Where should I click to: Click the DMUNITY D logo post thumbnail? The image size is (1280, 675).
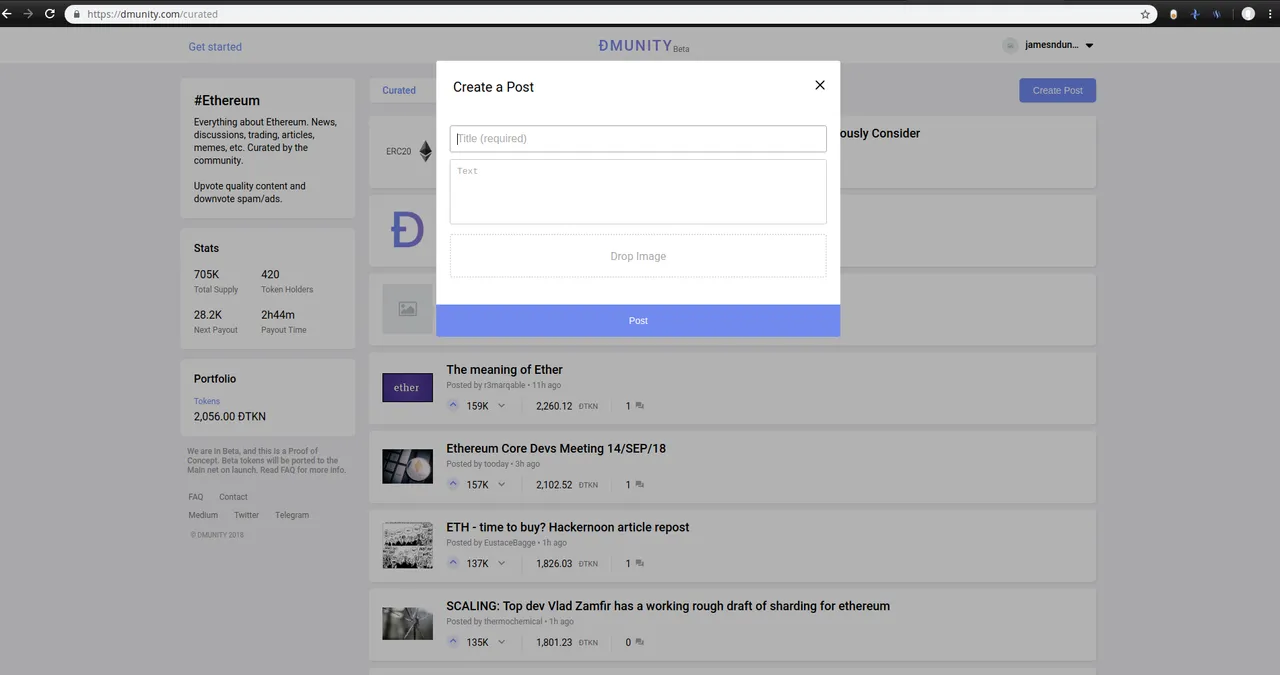(x=407, y=231)
